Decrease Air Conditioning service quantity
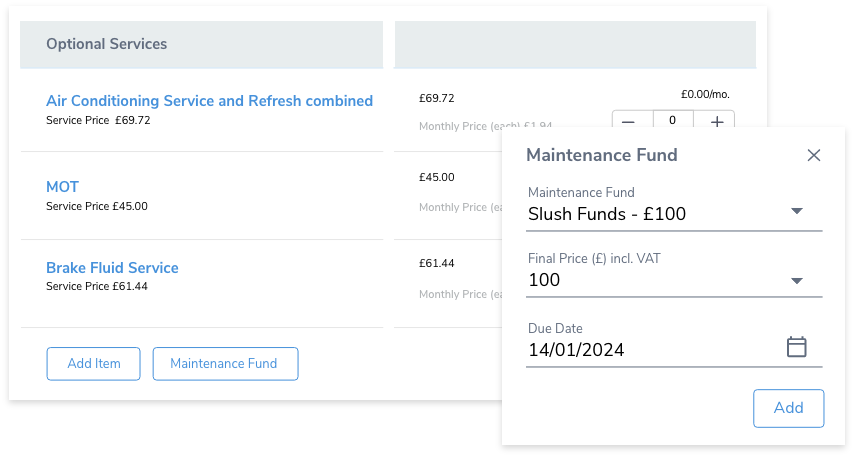Screen dimensions: 854x457 pyautogui.click(x=629, y=121)
